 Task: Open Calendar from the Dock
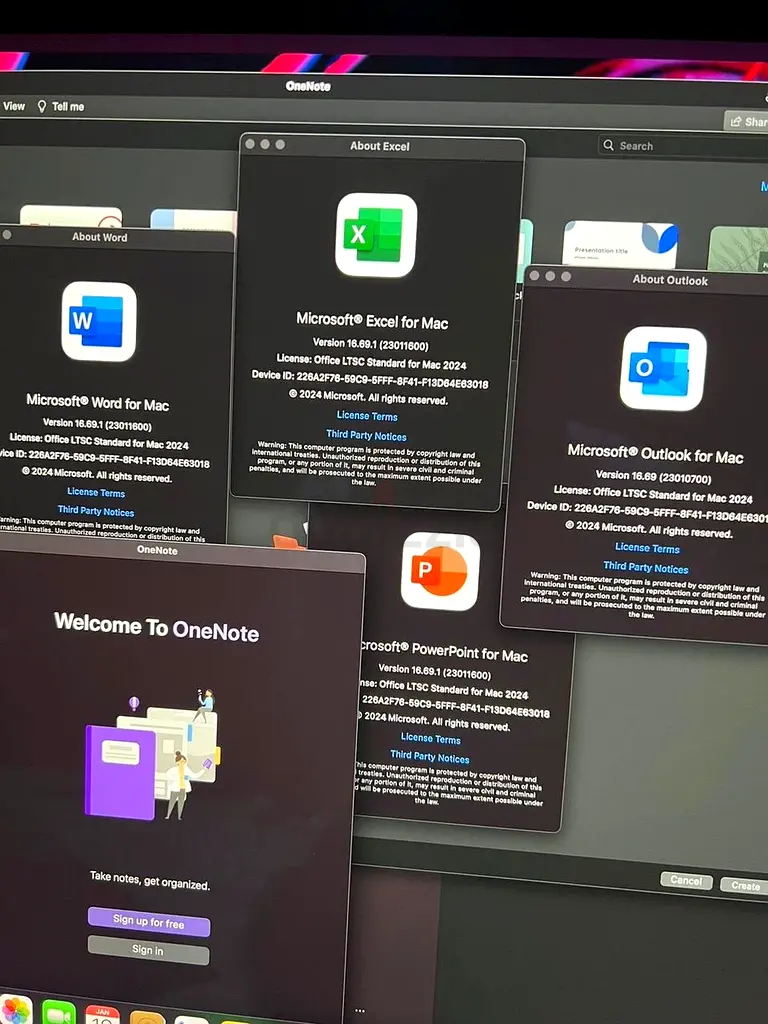[102, 1014]
